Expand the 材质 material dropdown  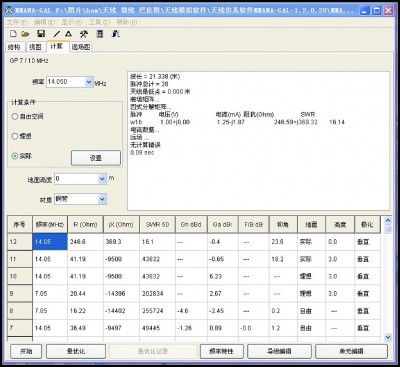pos(102,199)
